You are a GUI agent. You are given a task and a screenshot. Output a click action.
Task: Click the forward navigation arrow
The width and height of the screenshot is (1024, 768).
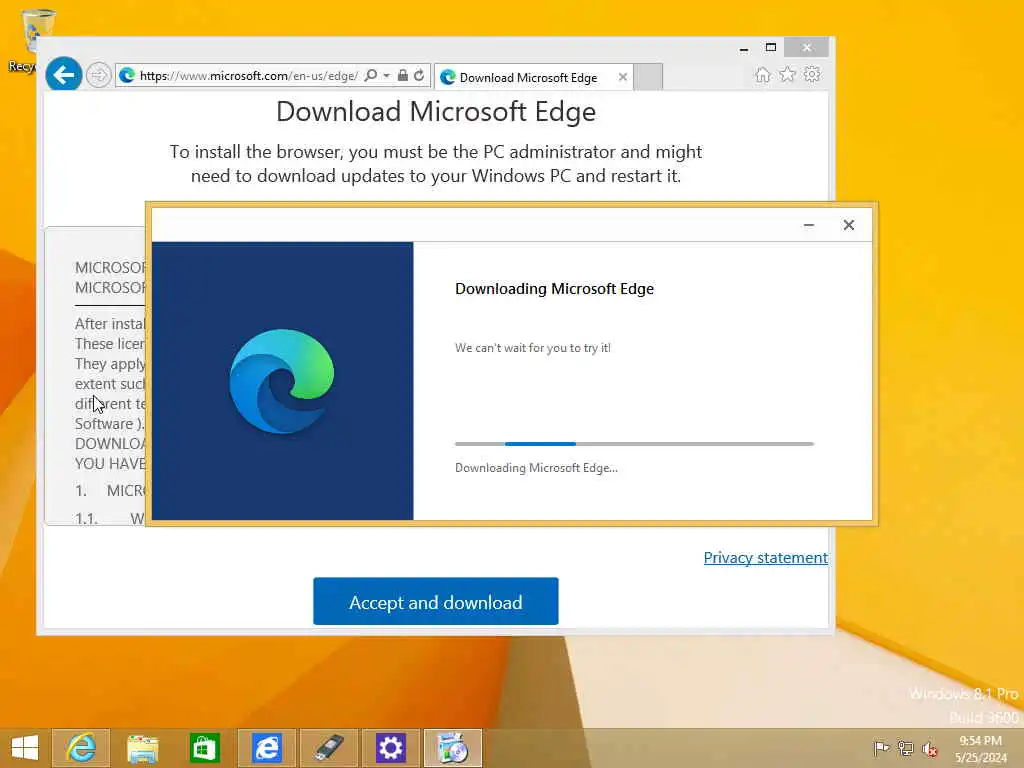[99, 76]
